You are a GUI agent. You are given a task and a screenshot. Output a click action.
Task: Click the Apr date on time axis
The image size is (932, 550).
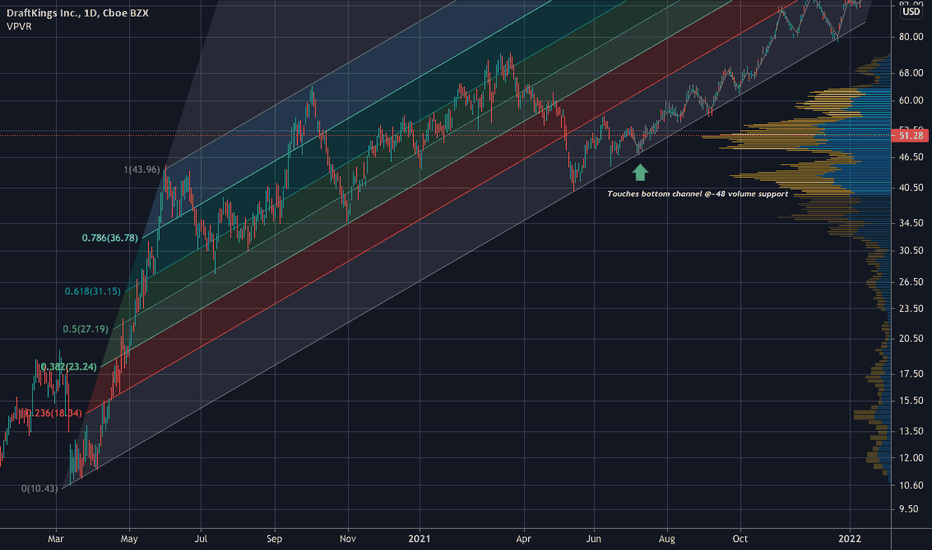pyautogui.click(x=523, y=539)
